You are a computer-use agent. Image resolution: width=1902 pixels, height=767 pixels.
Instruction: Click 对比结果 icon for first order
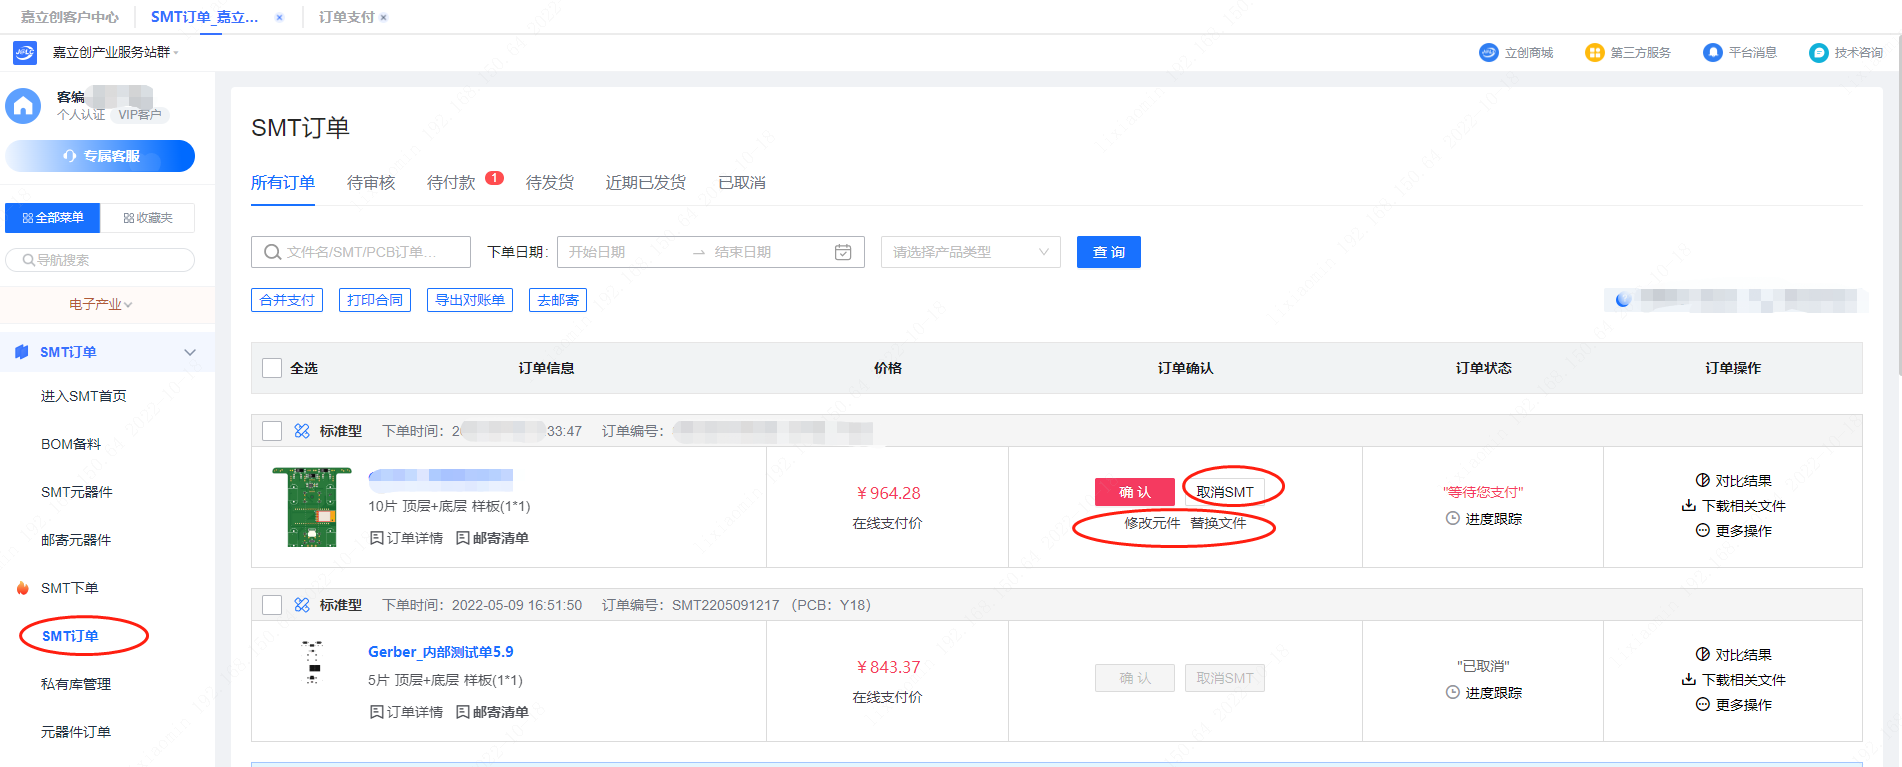(1702, 481)
